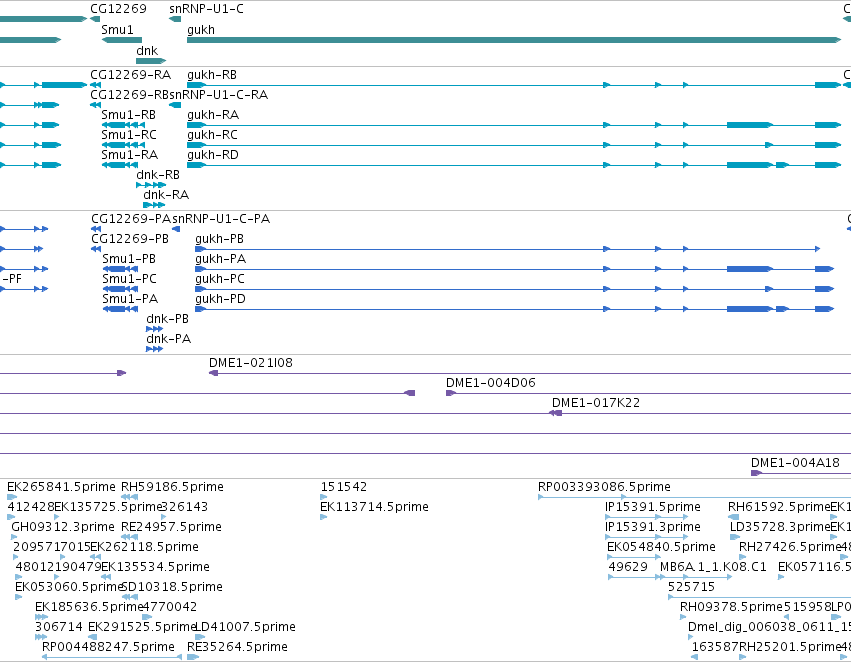Select the gukh-RB transcript line
851x662 pixels.
tap(514, 85)
